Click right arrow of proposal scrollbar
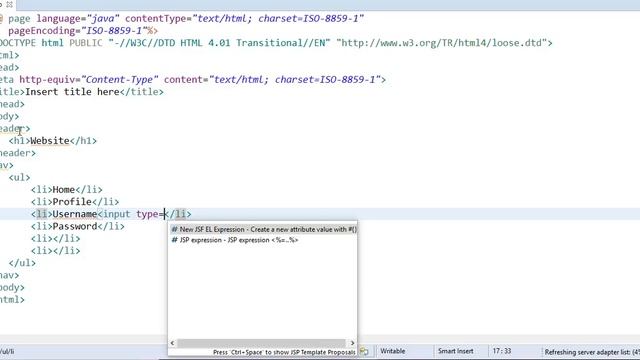This screenshot has width=640, height=360. (352, 343)
